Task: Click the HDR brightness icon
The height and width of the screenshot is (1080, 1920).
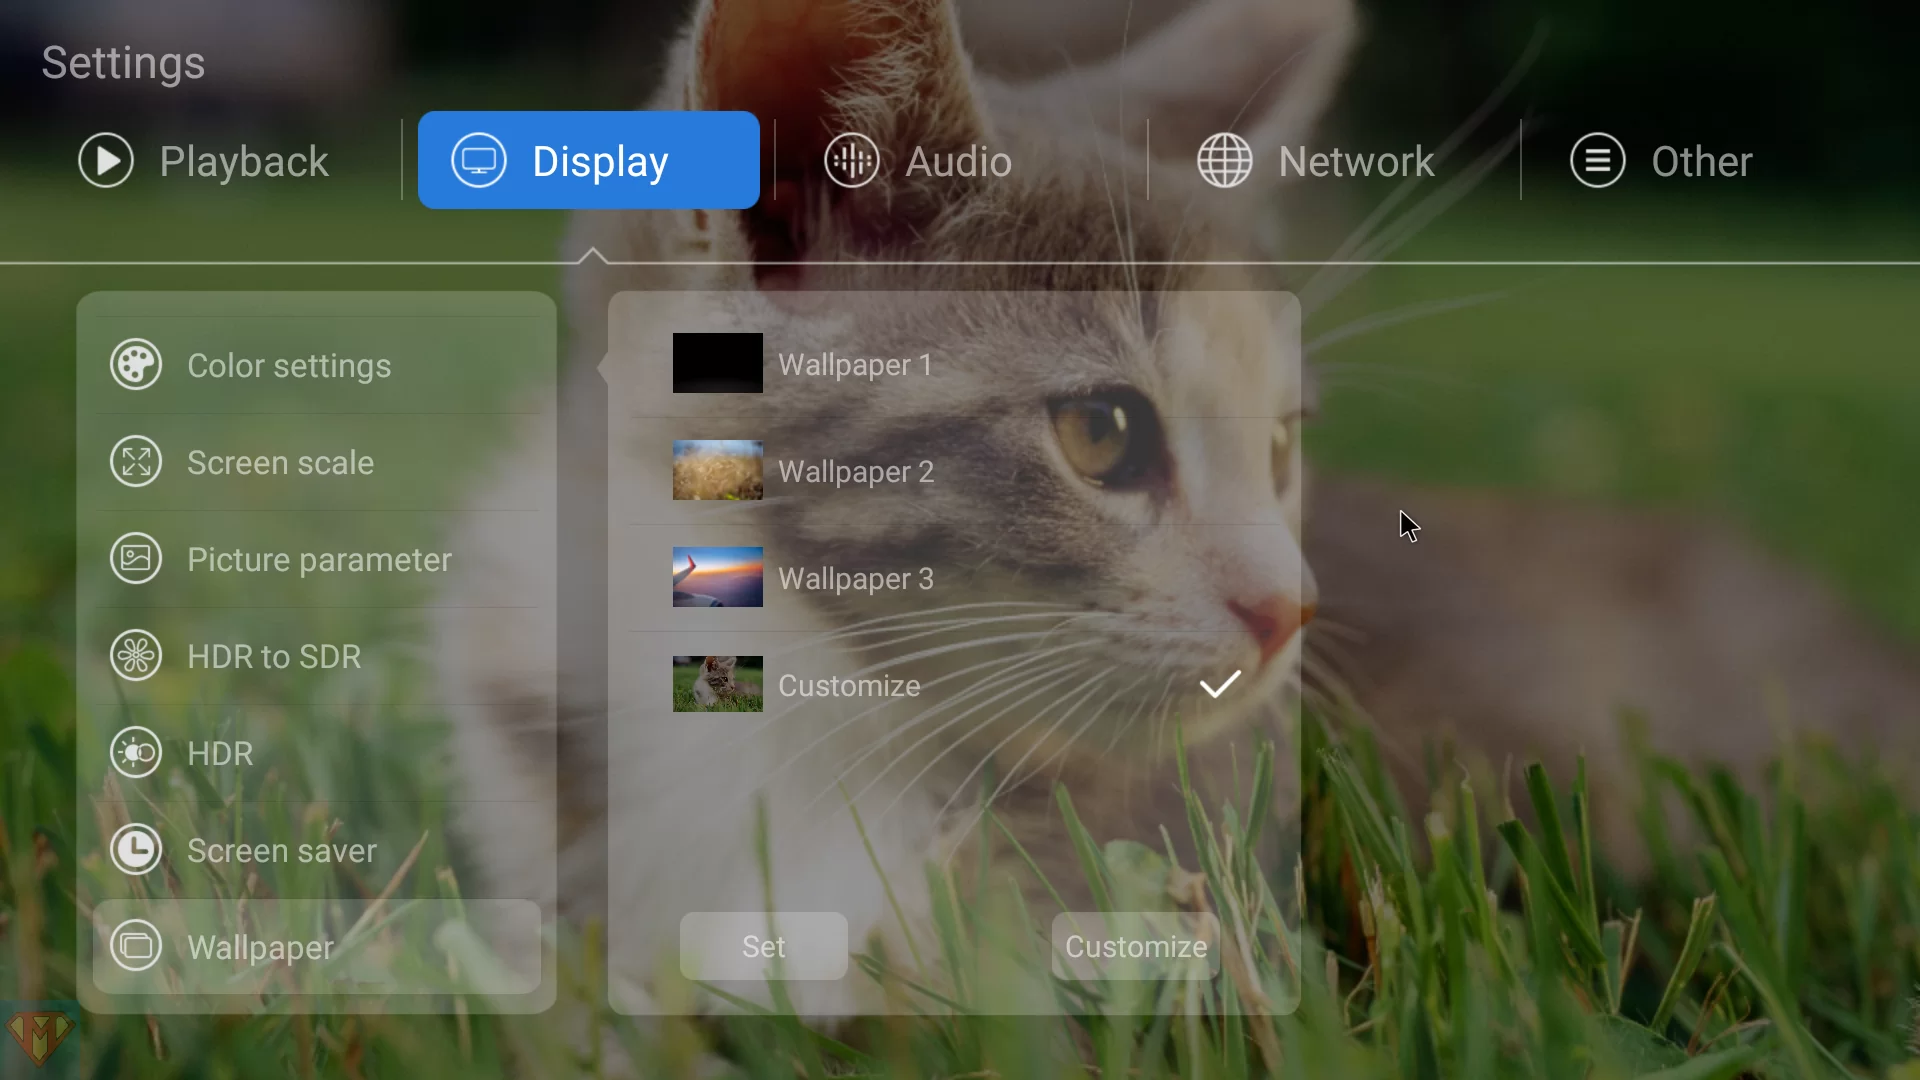Action: 136,753
